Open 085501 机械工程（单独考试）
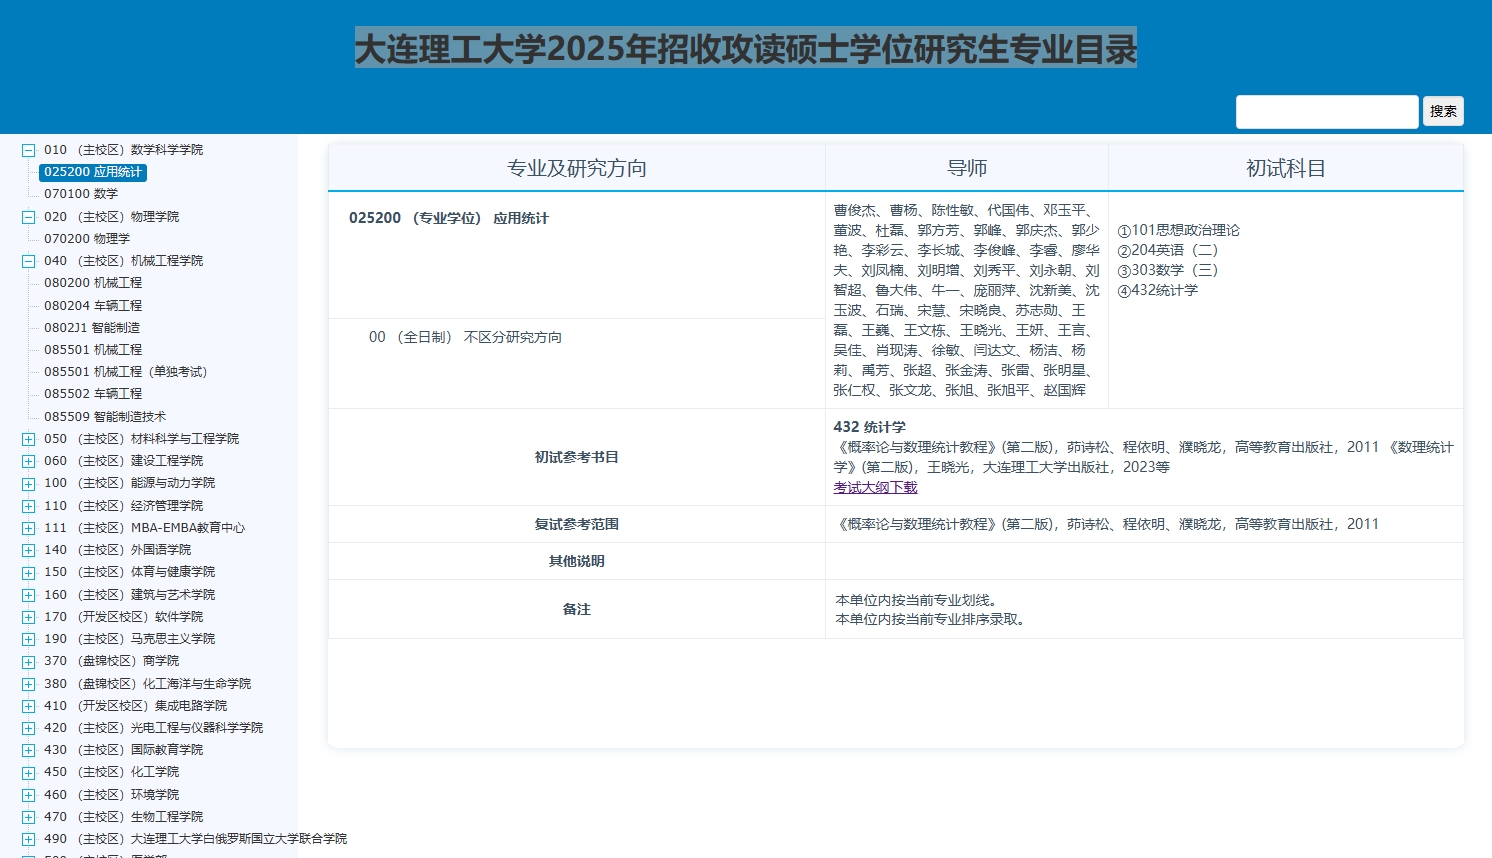 coord(126,372)
